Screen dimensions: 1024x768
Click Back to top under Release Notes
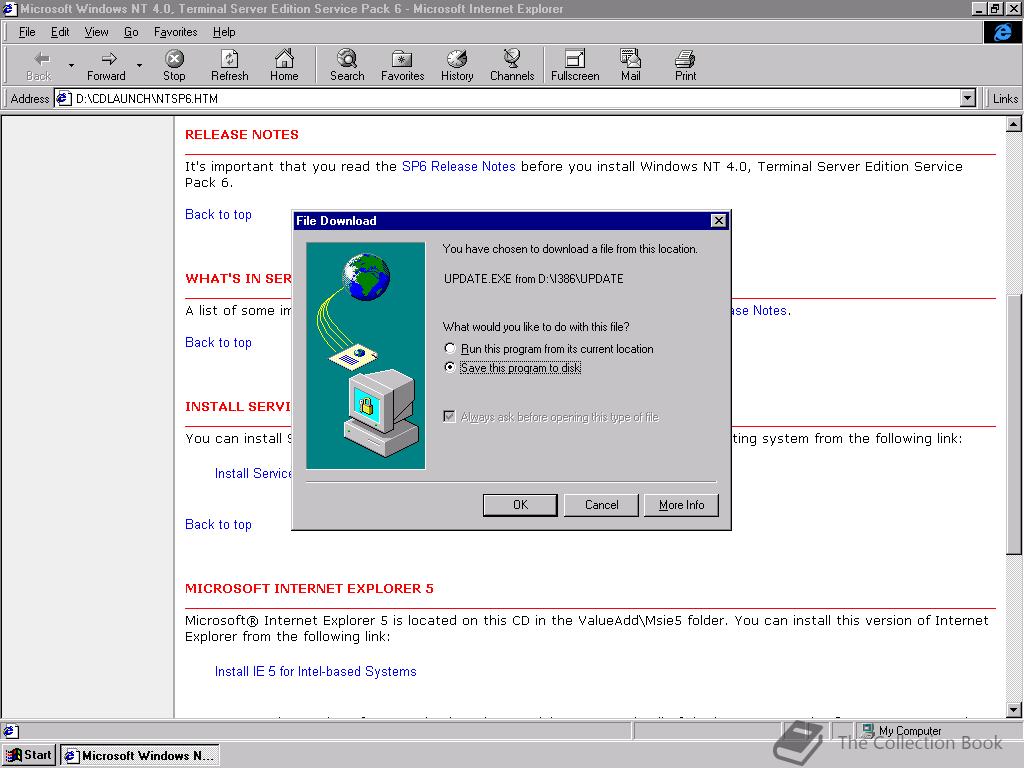[x=218, y=214]
